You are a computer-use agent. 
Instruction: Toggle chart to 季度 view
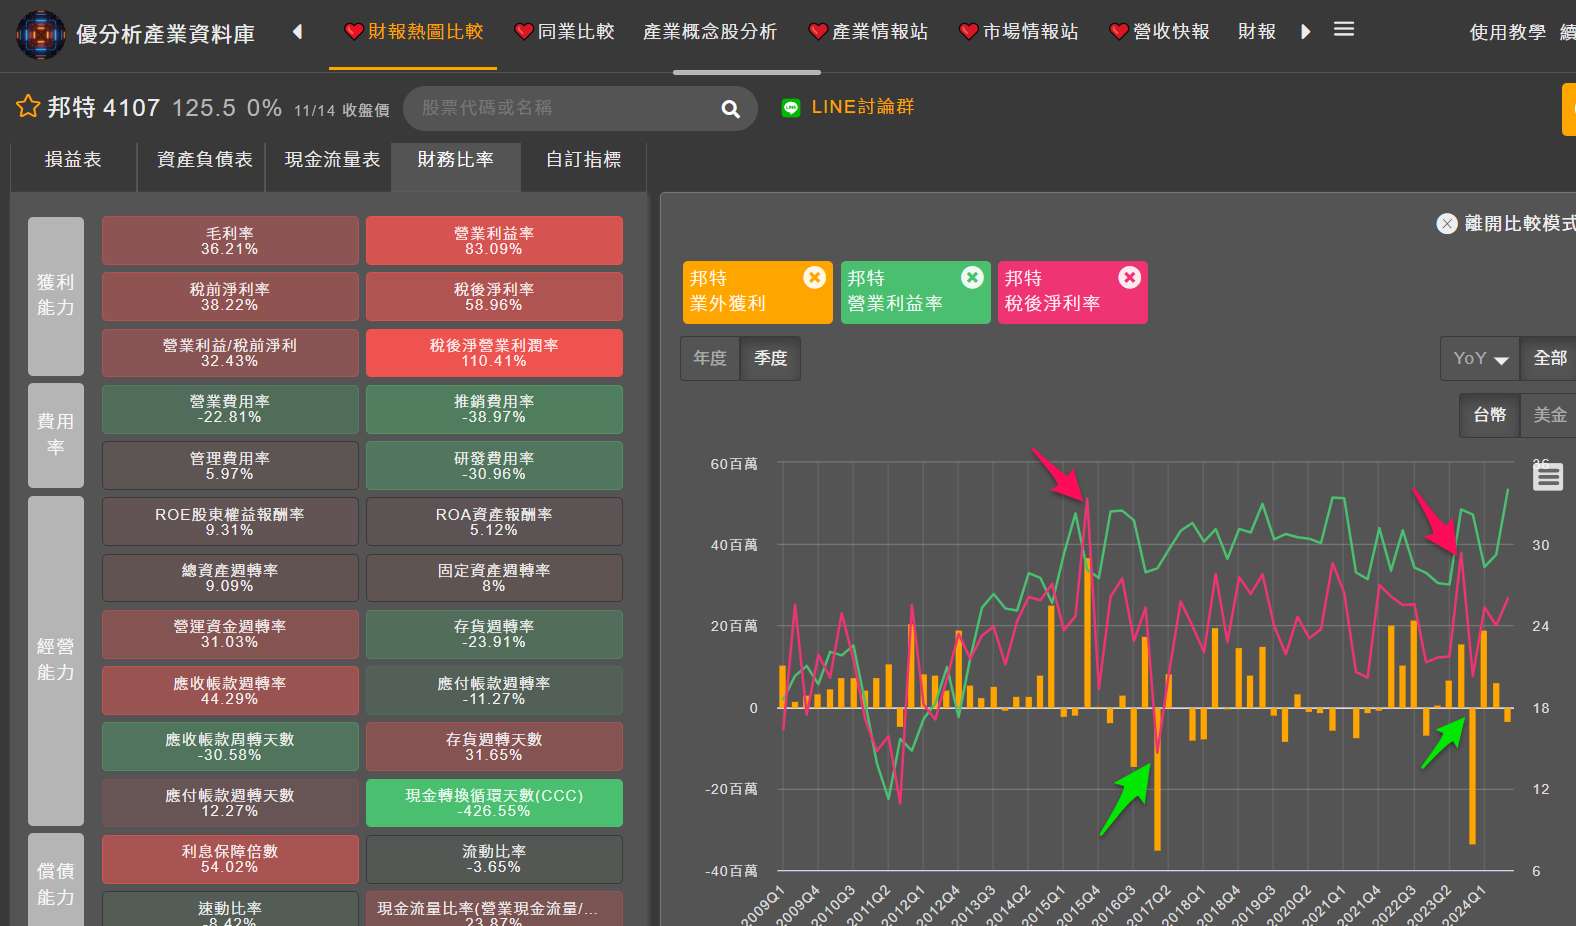[770, 358]
